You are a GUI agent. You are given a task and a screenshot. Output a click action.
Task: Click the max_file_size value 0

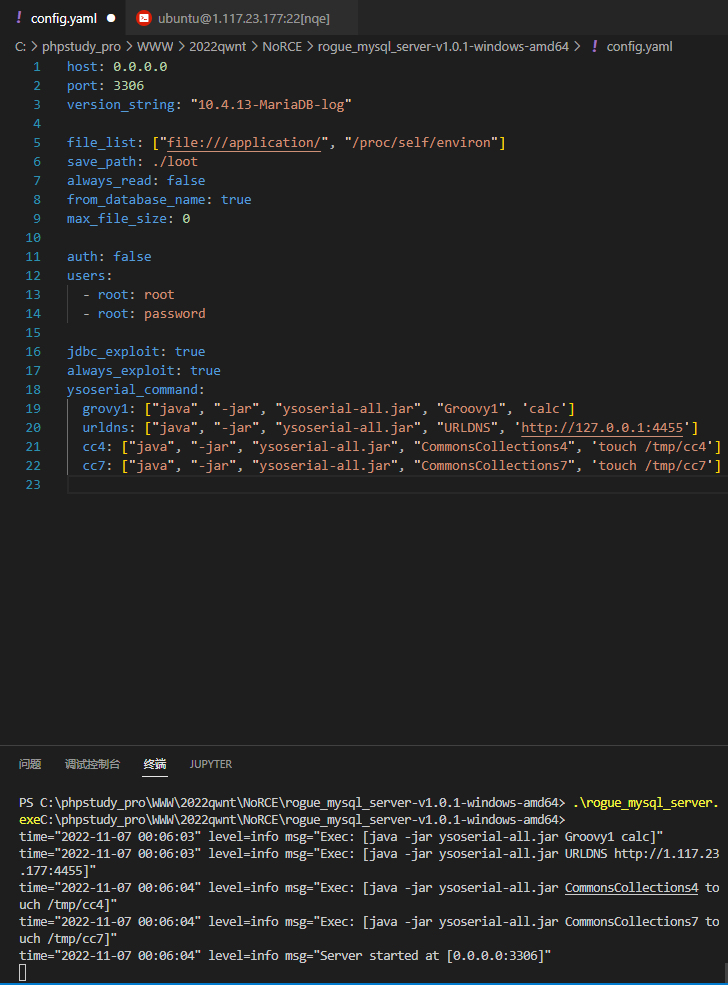pos(186,219)
